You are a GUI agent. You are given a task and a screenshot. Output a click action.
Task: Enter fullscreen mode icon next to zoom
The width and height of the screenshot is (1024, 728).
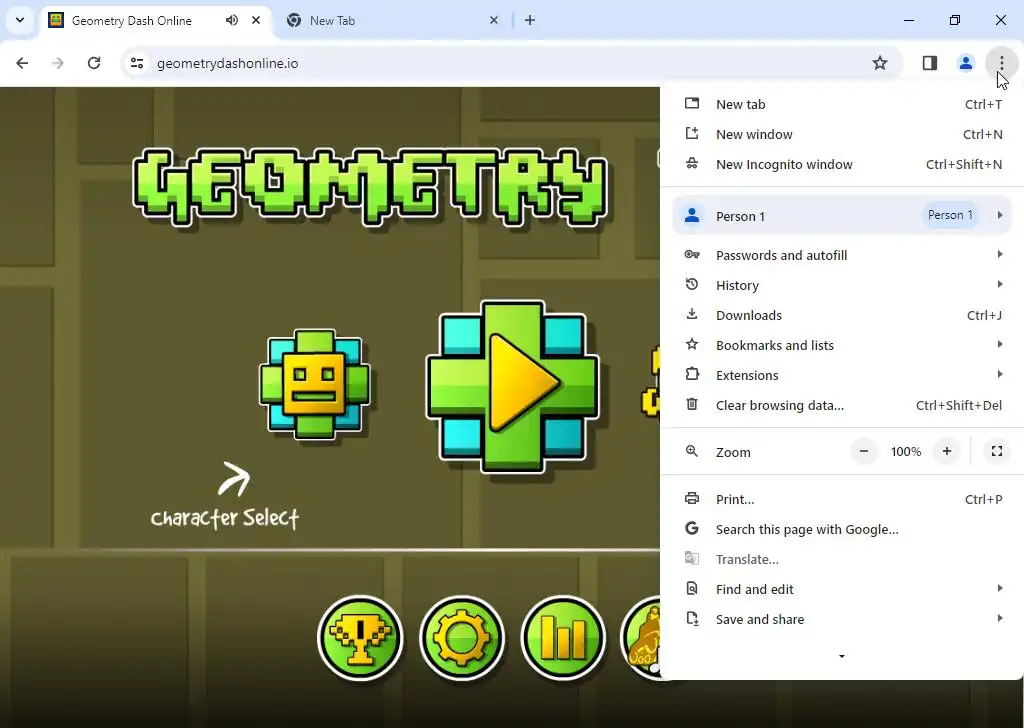[x=997, y=451]
